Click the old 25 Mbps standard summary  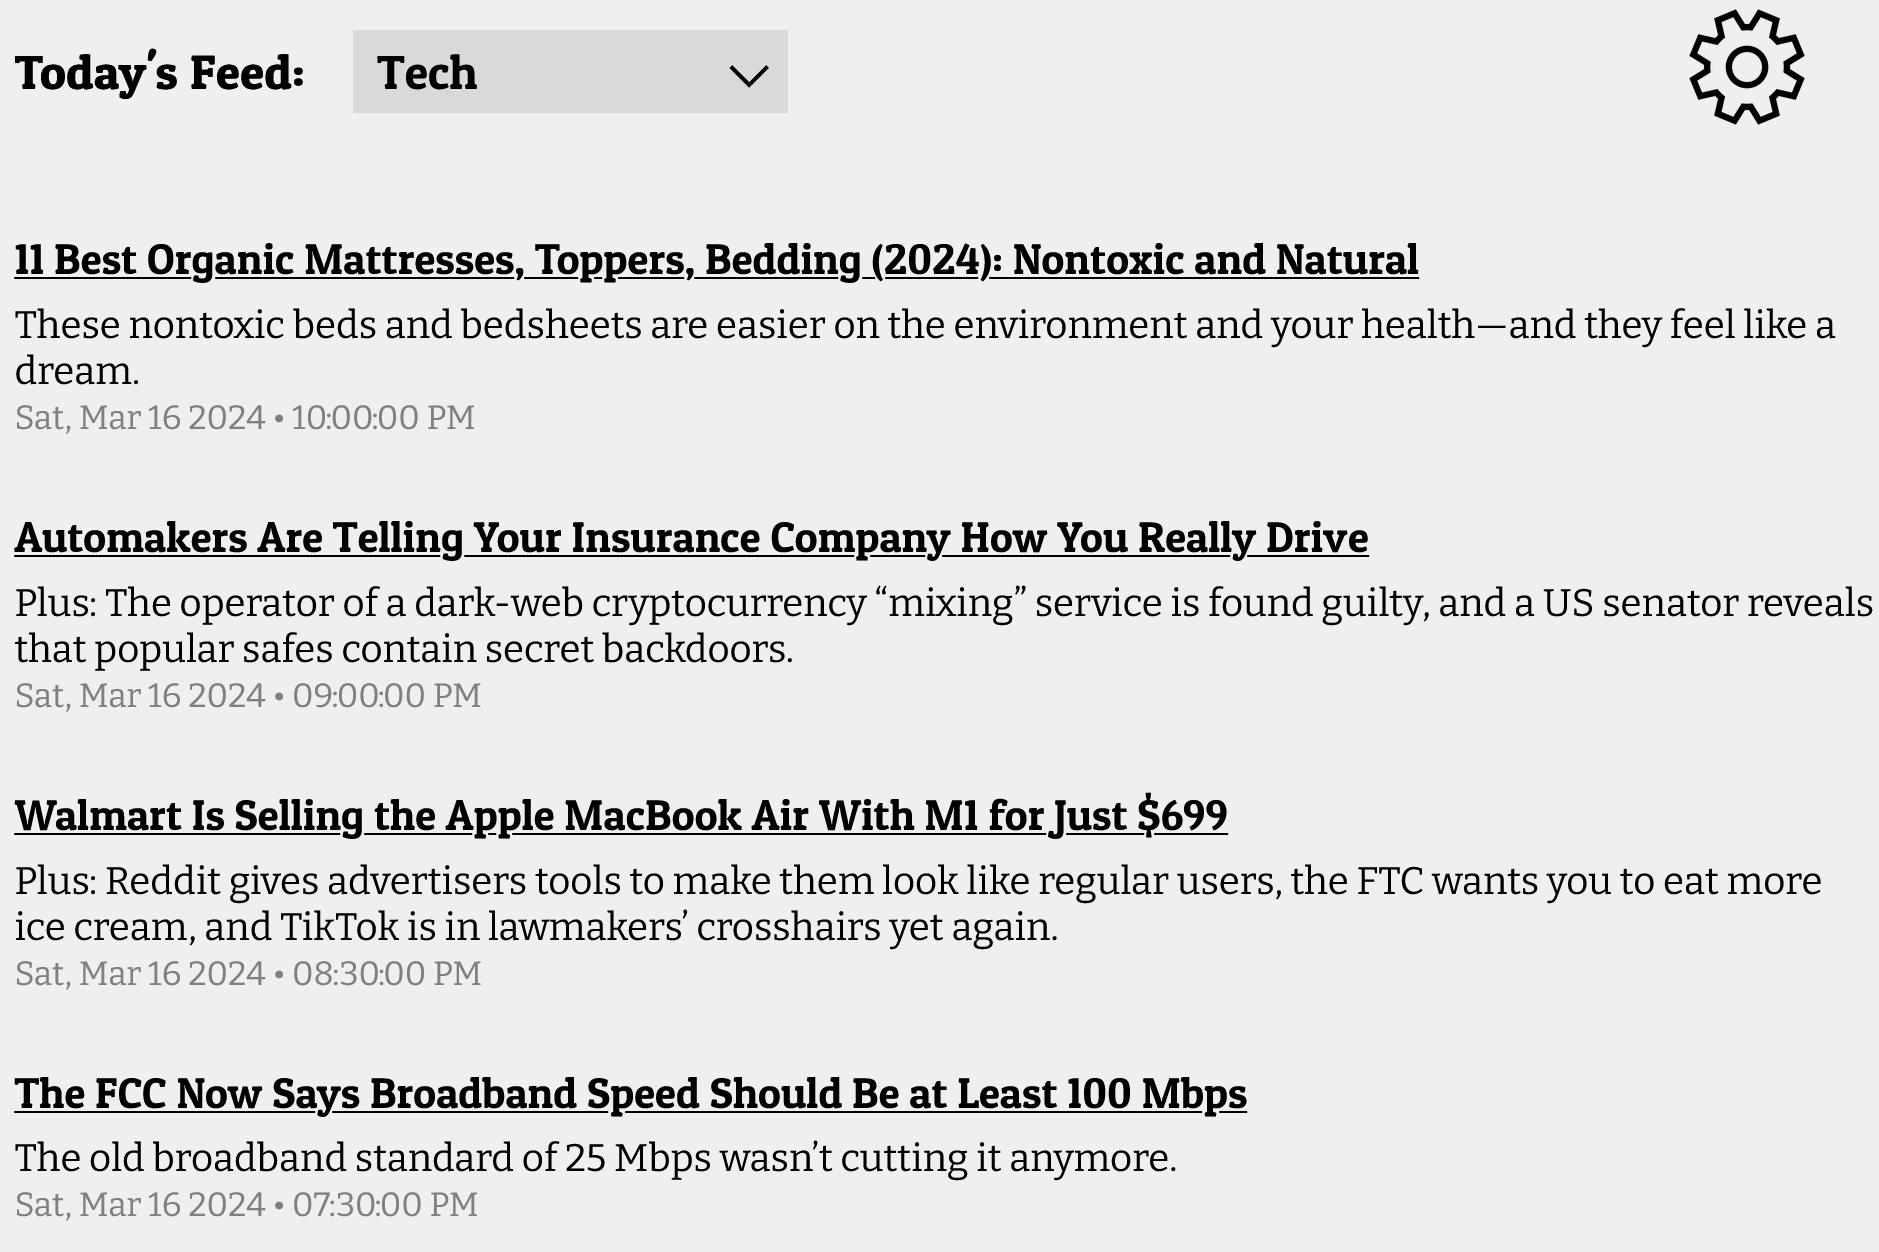595,1158
